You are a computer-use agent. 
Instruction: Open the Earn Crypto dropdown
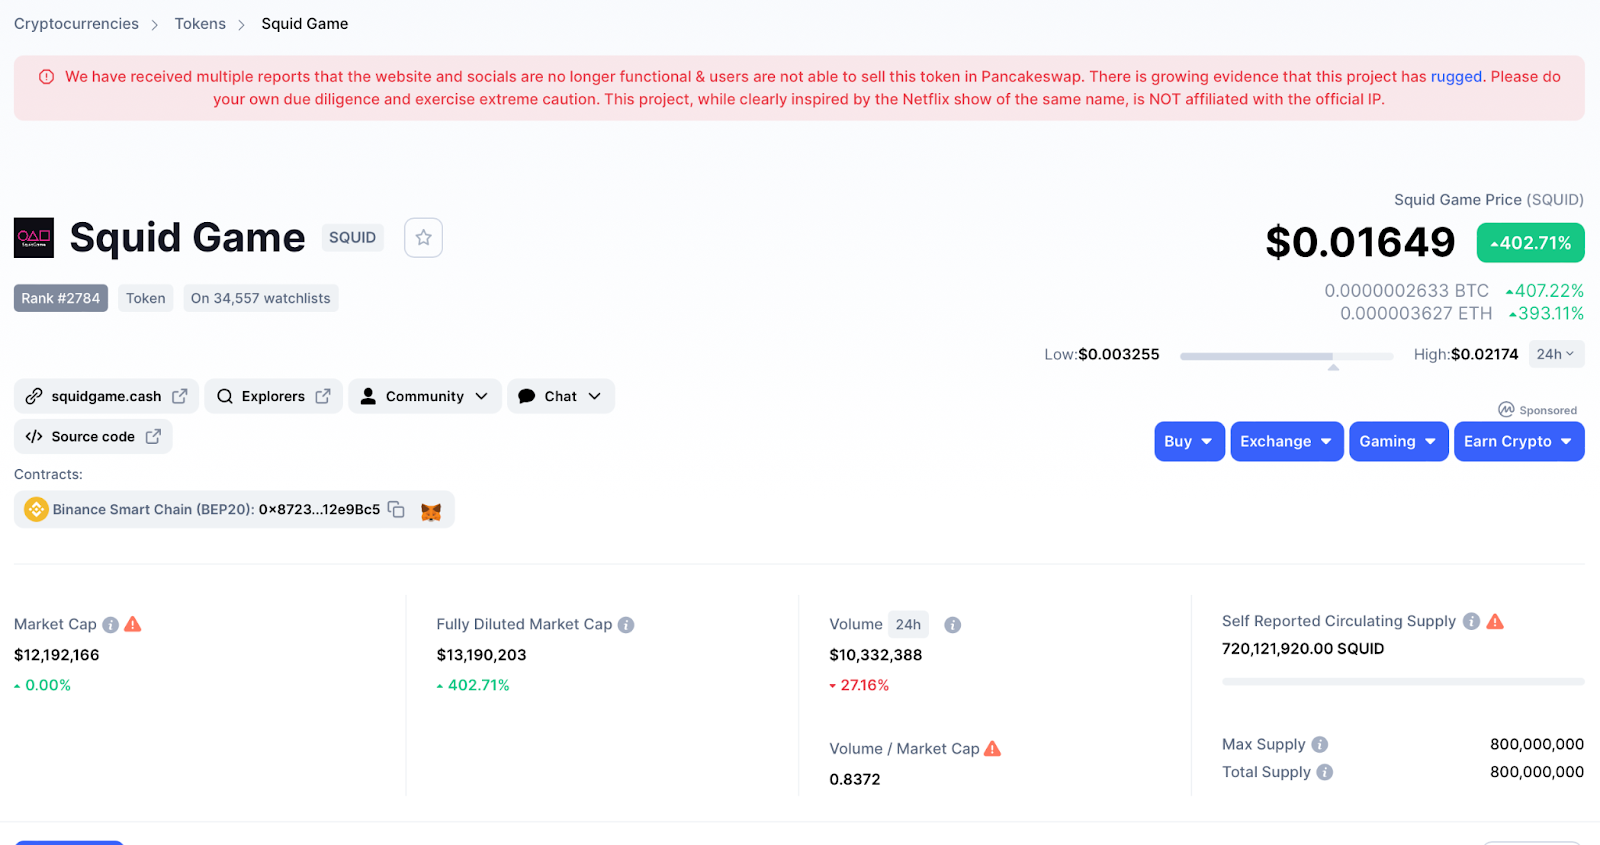coord(1519,441)
